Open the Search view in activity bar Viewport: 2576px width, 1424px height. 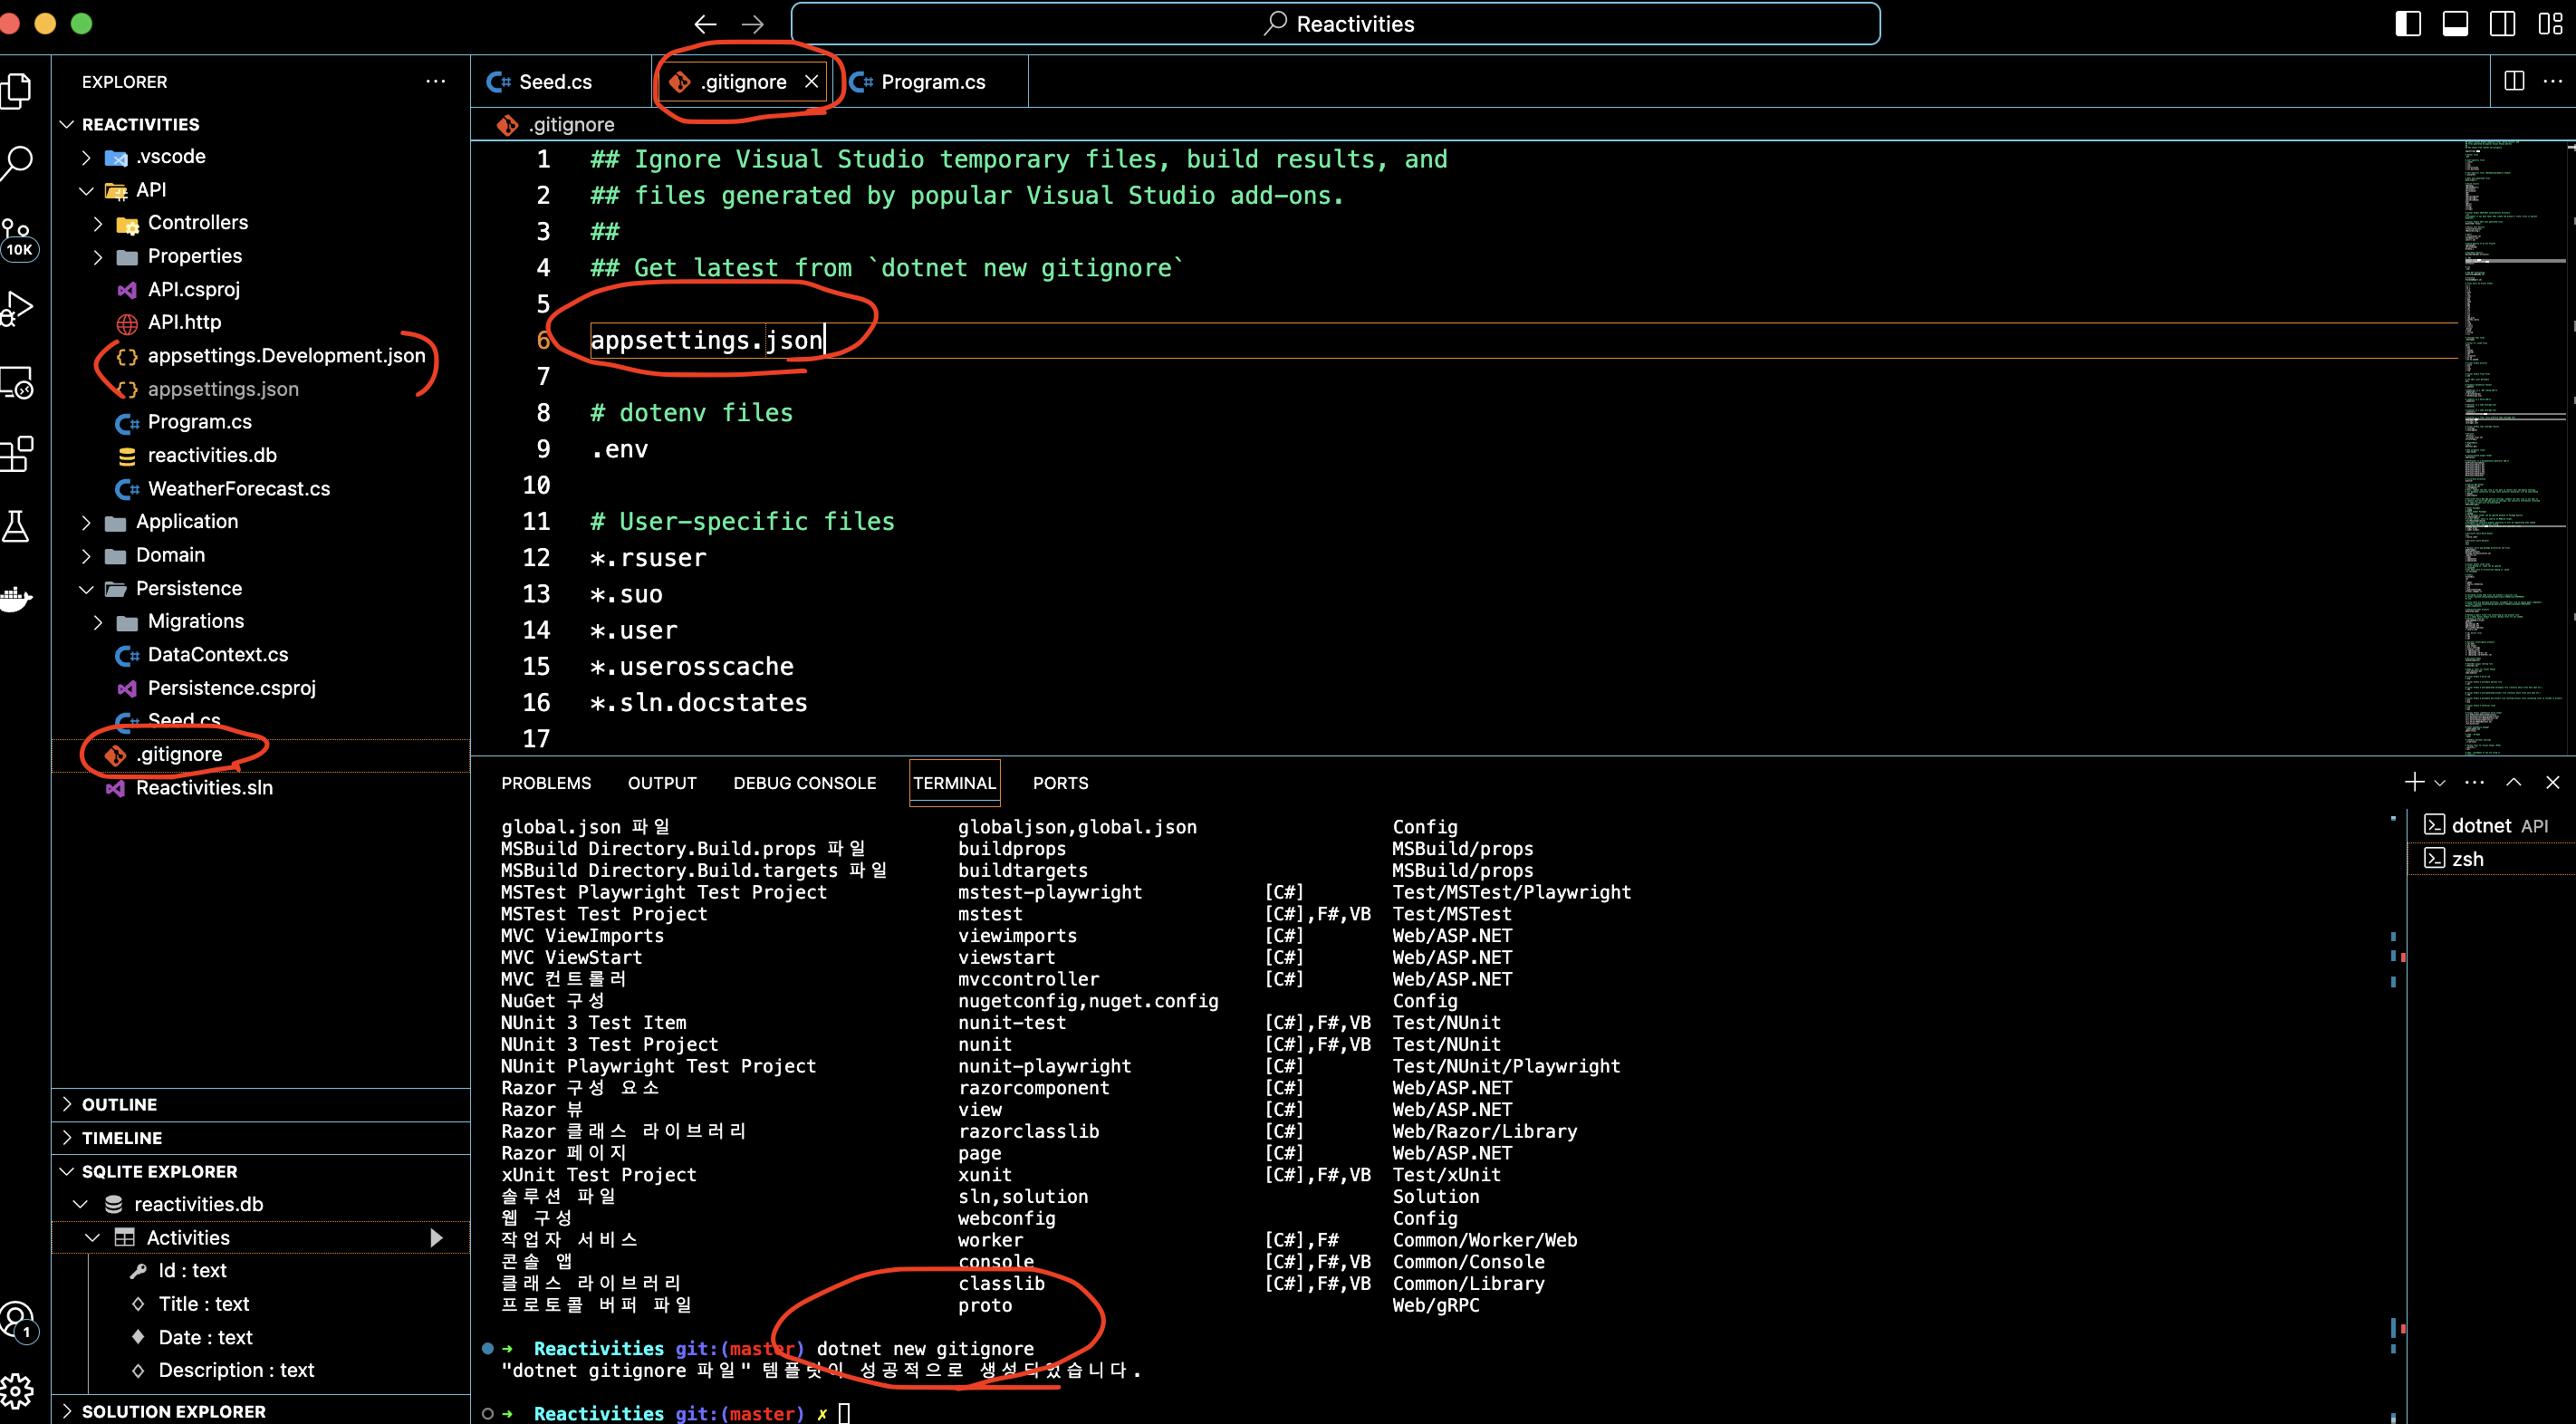coord(18,162)
